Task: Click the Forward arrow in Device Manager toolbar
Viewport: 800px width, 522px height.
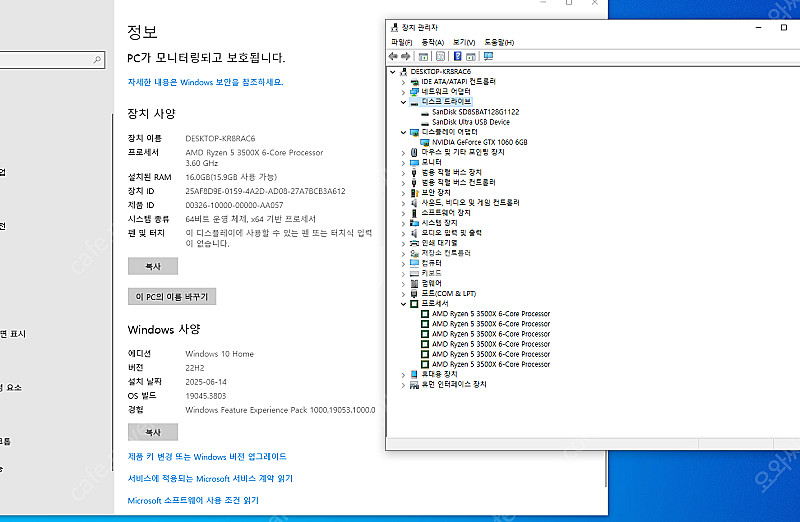Action: coord(406,56)
